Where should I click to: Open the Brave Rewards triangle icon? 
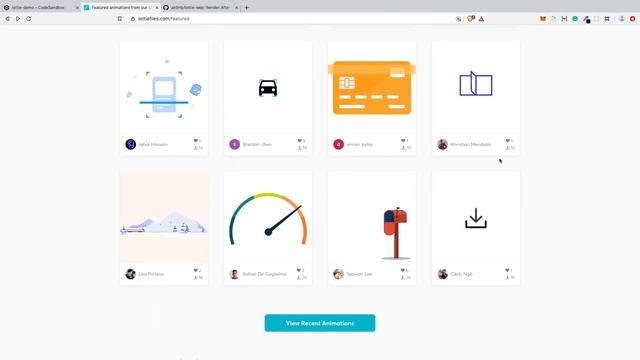coord(482,19)
